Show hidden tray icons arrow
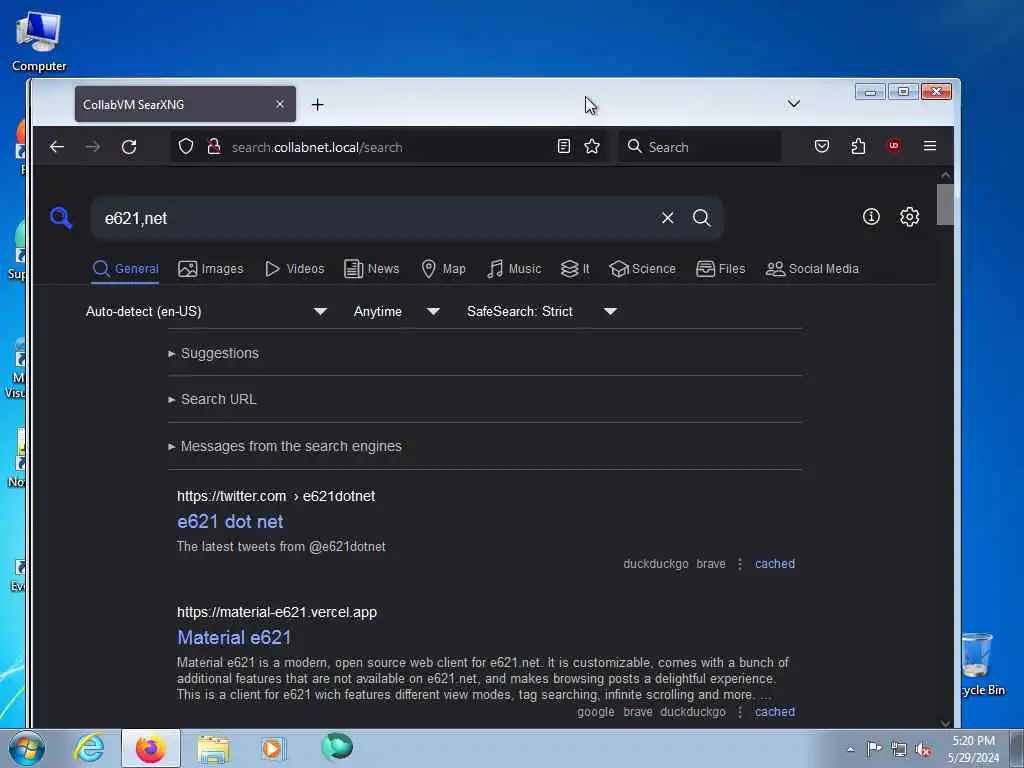Screen dimensions: 1024x768 pyautogui.click(x=850, y=749)
